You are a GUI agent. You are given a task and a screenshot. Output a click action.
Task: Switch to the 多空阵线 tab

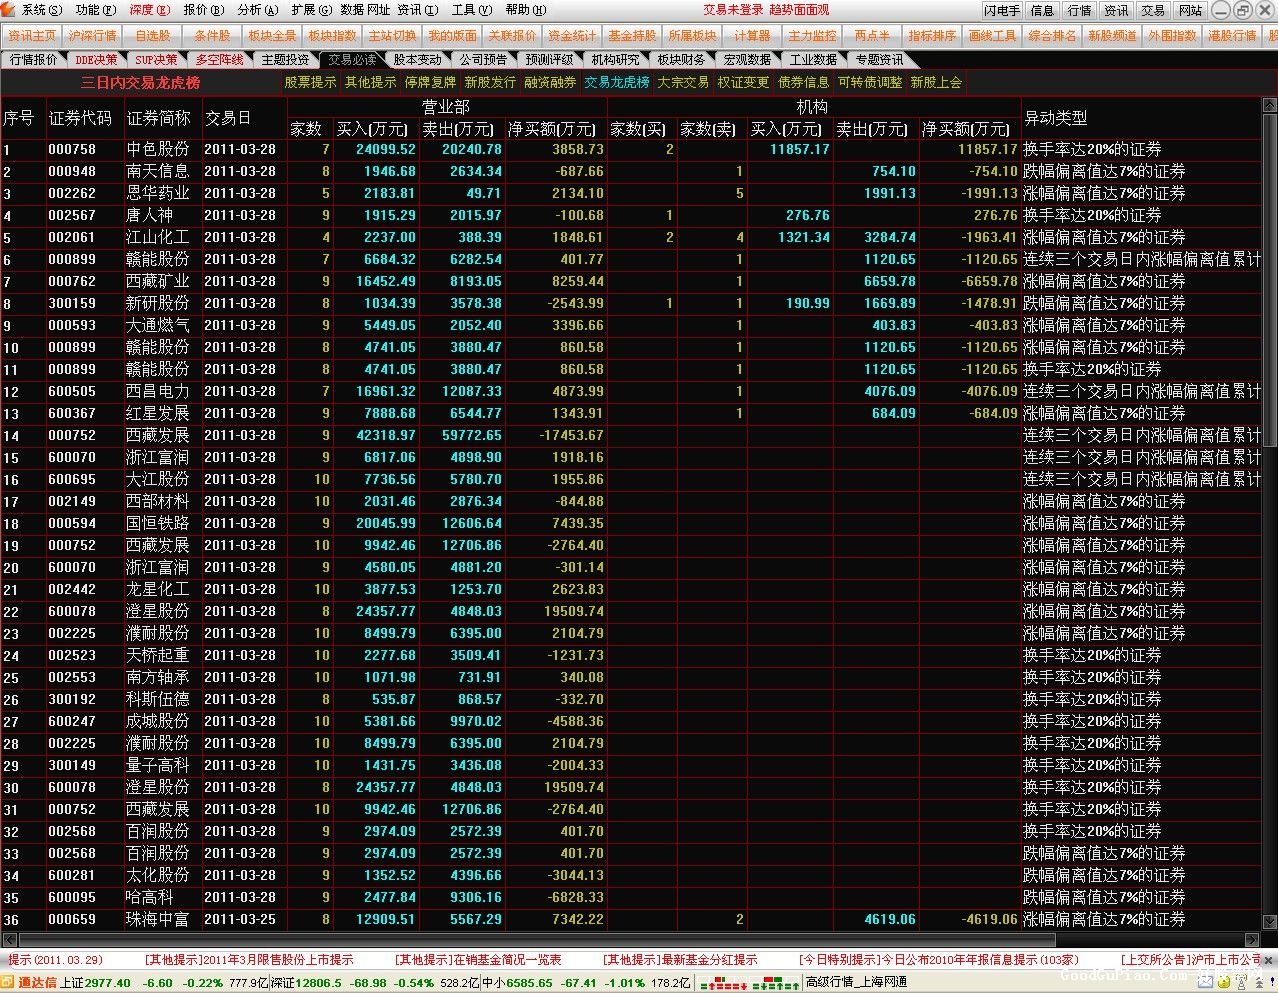(x=220, y=60)
